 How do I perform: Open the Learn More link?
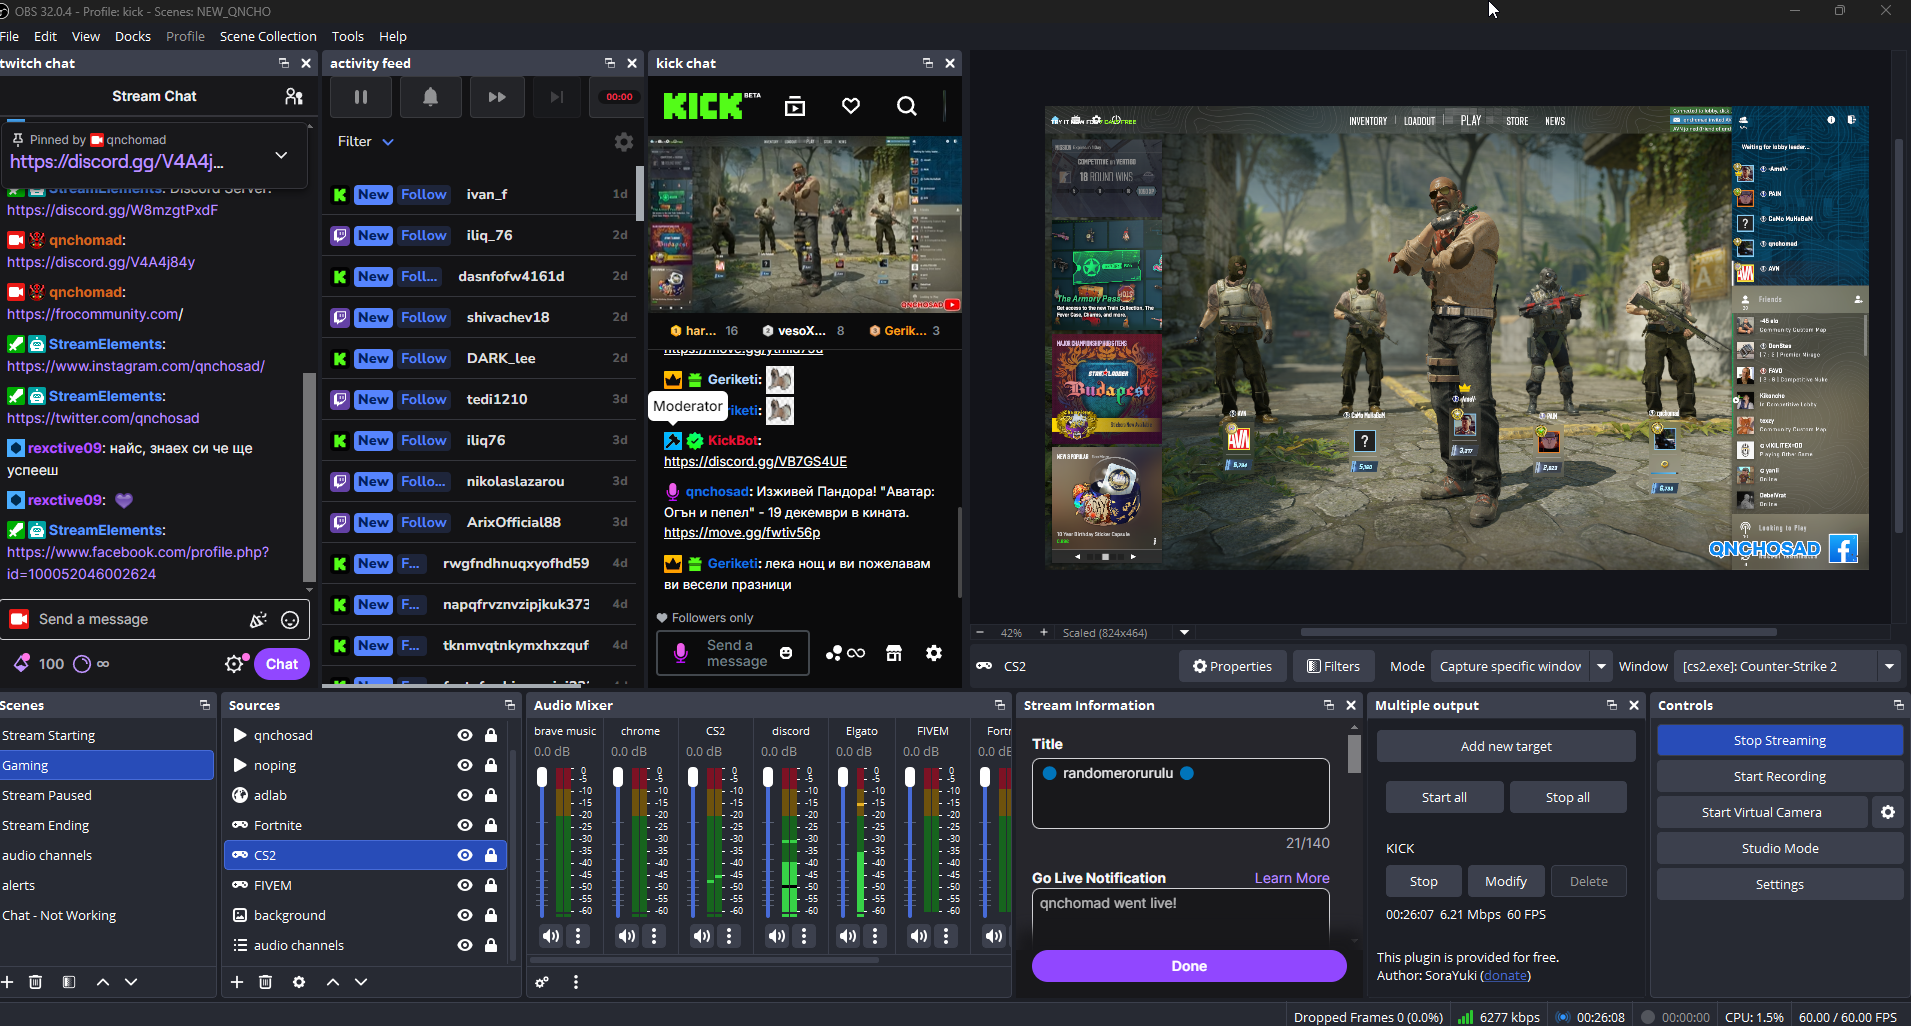pyautogui.click(x=1292, y=878)
